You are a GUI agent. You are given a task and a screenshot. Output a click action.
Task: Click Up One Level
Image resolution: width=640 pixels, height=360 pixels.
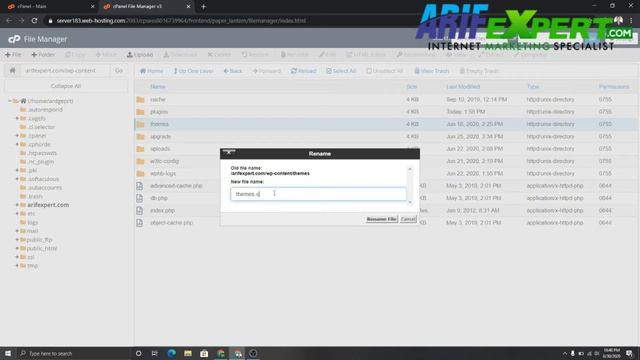tap(193, 71)
